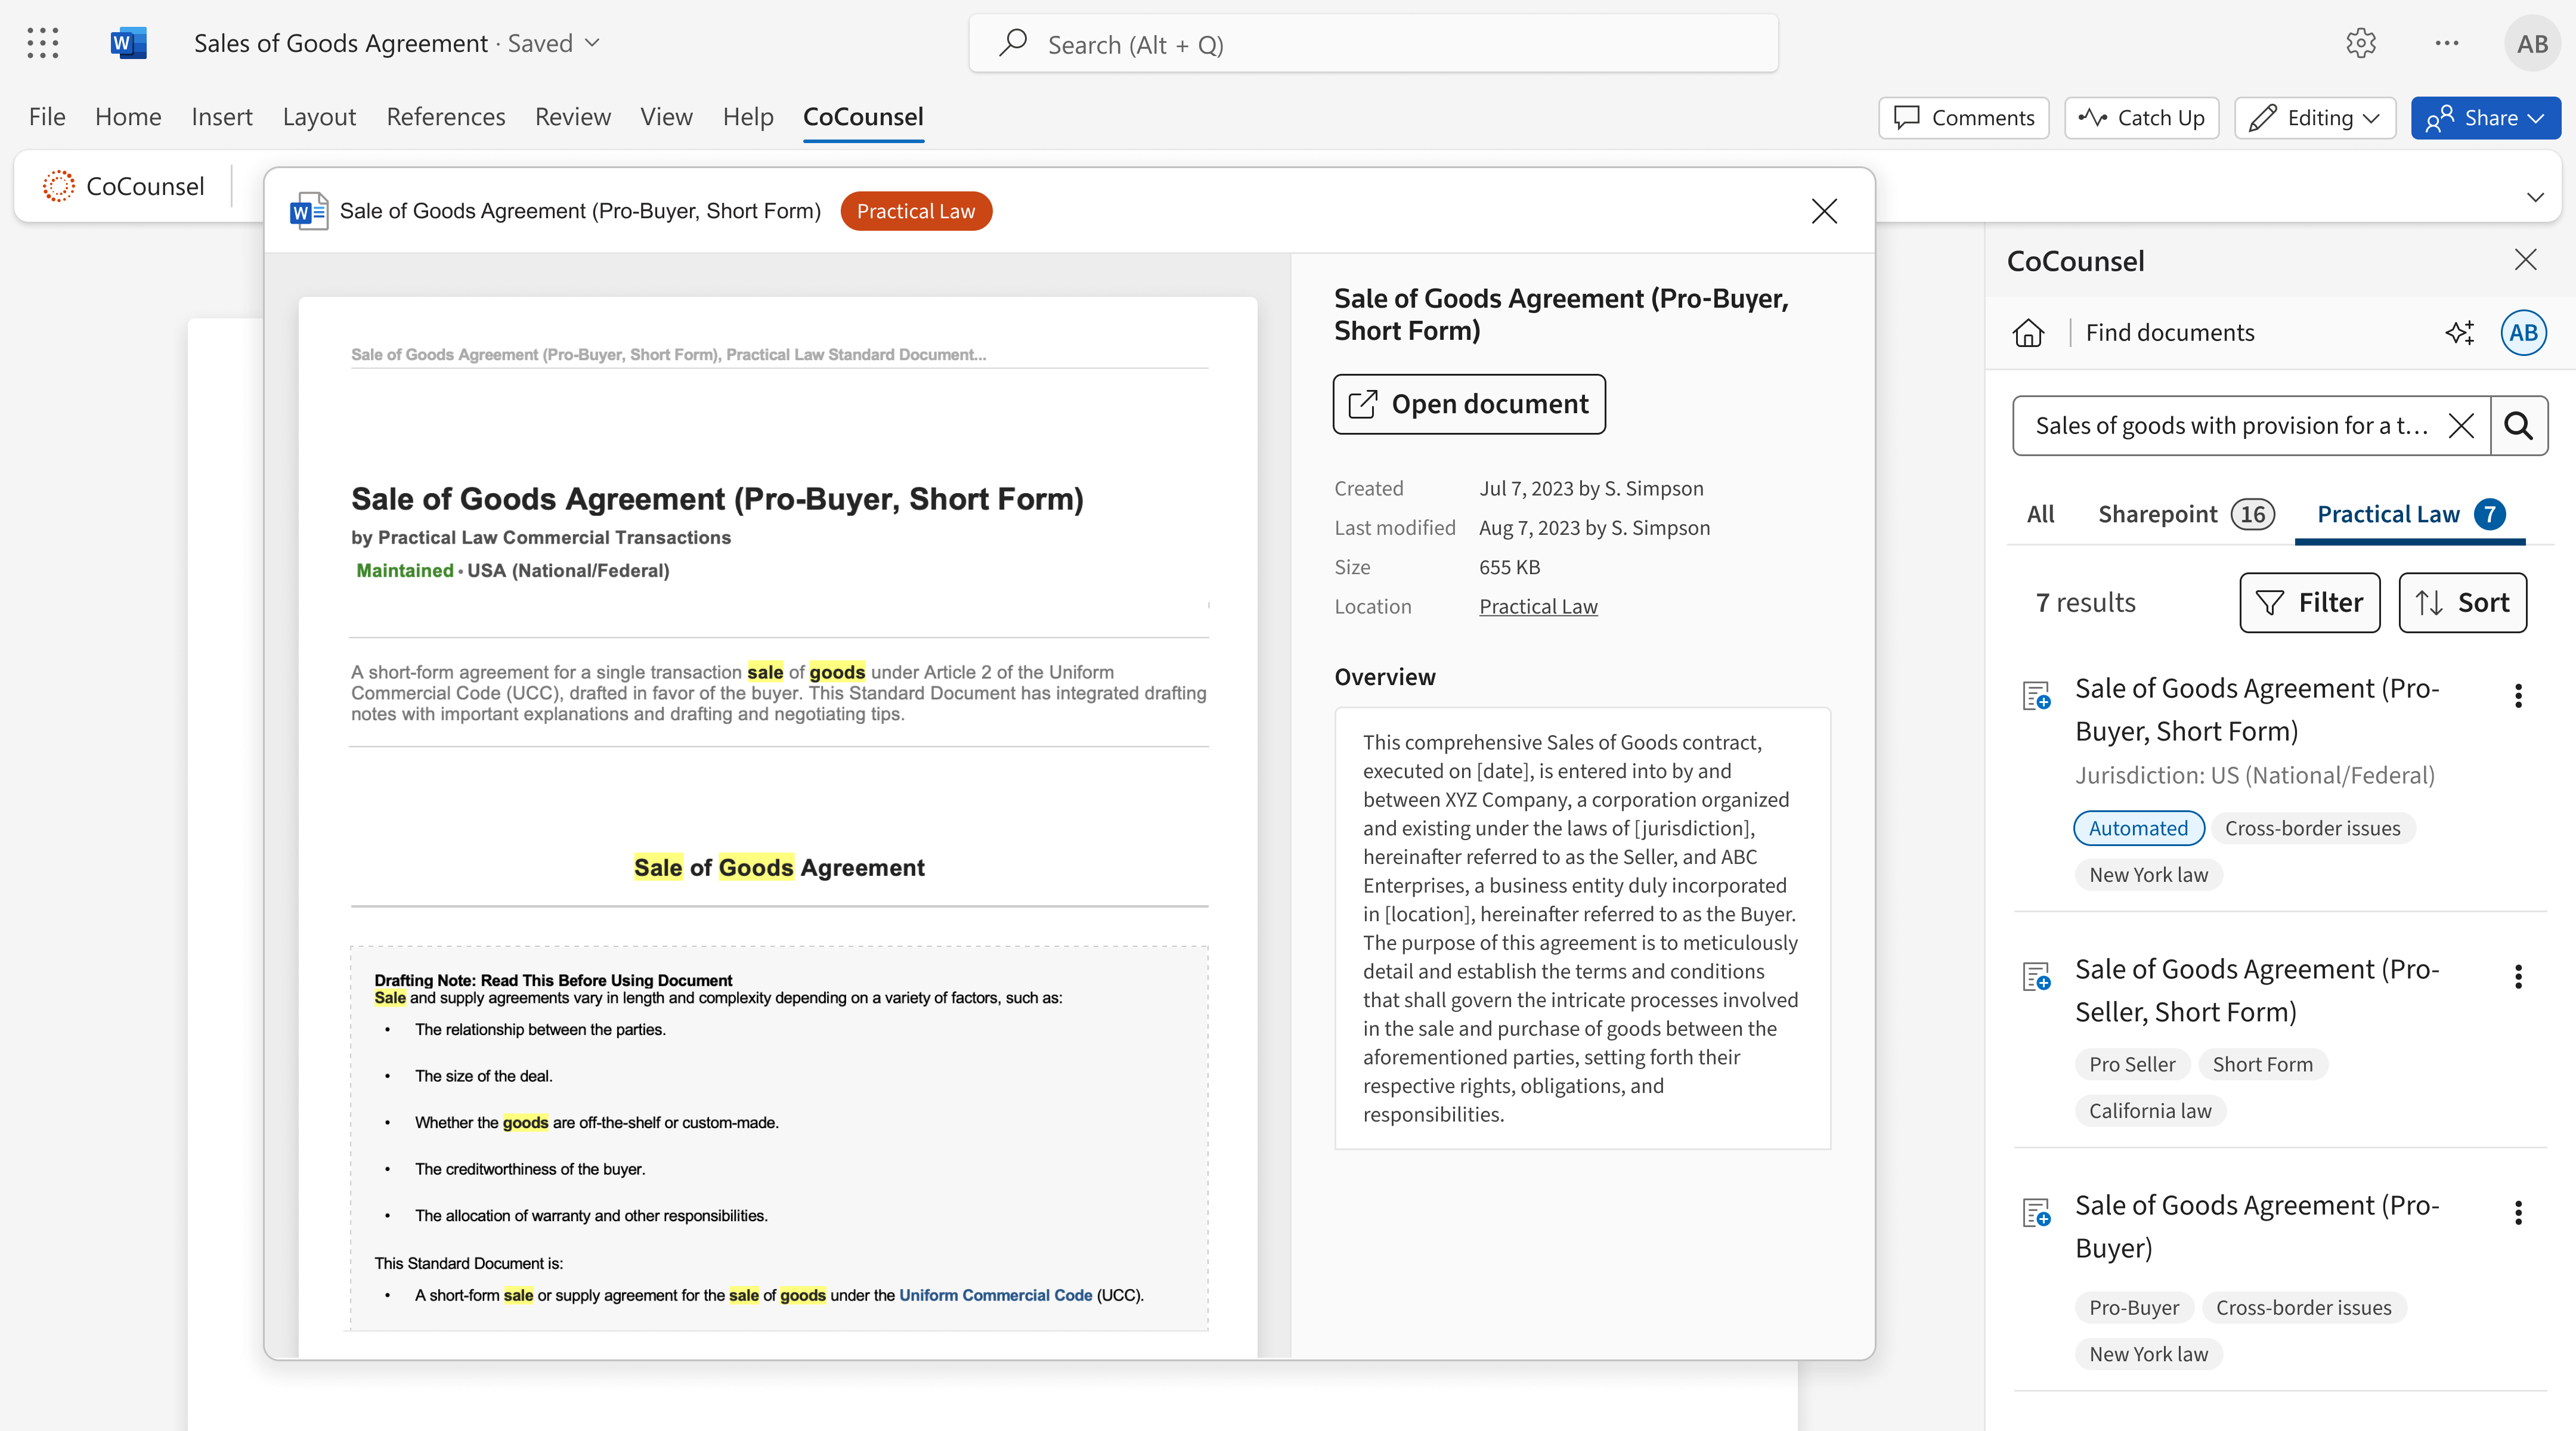Switch to the Insert tab

pos(222,117)
